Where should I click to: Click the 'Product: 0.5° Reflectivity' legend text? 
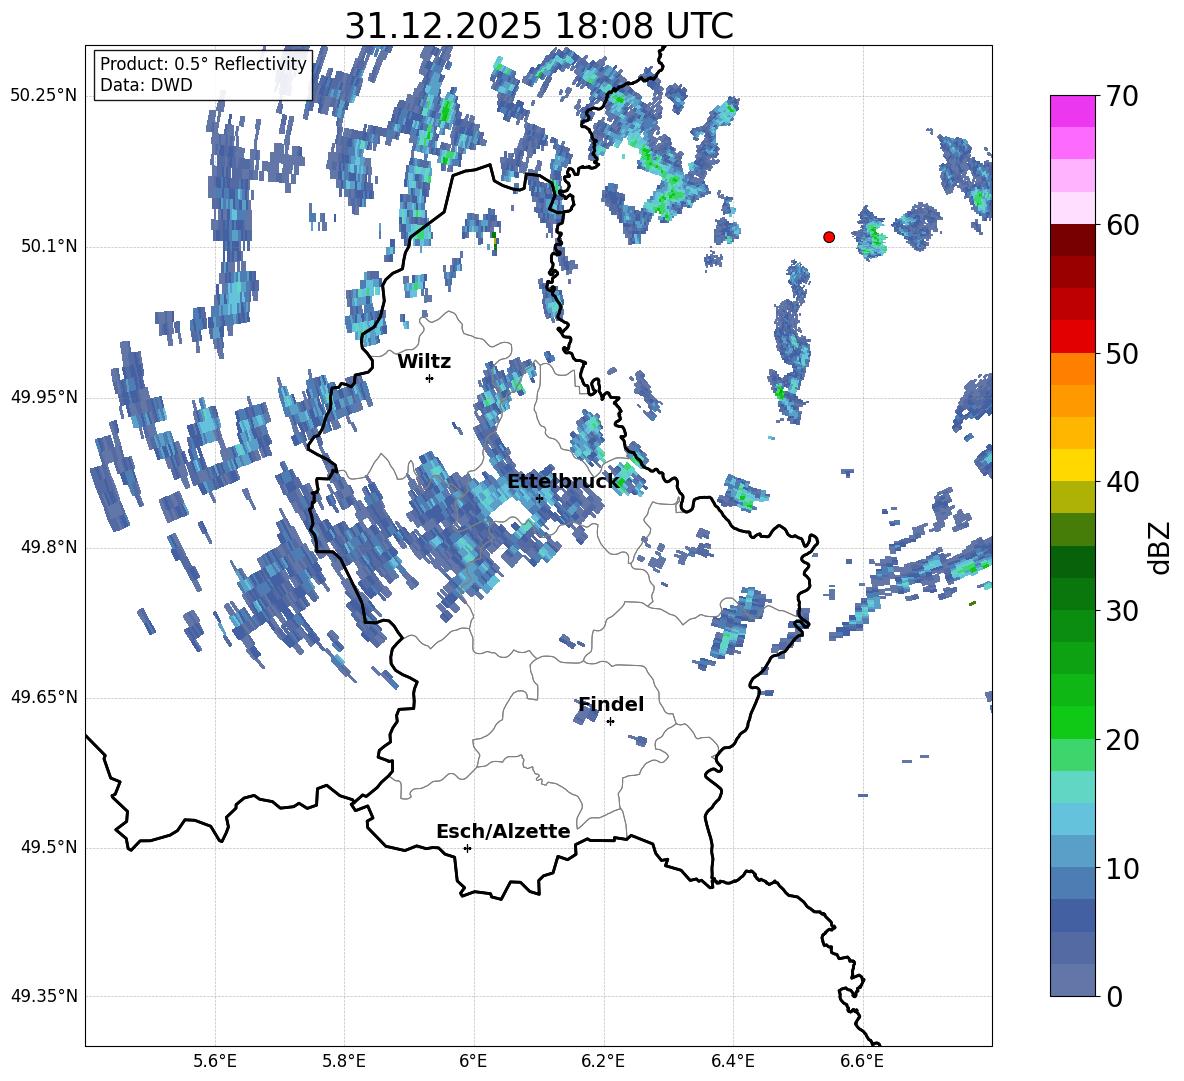point(203,64)
